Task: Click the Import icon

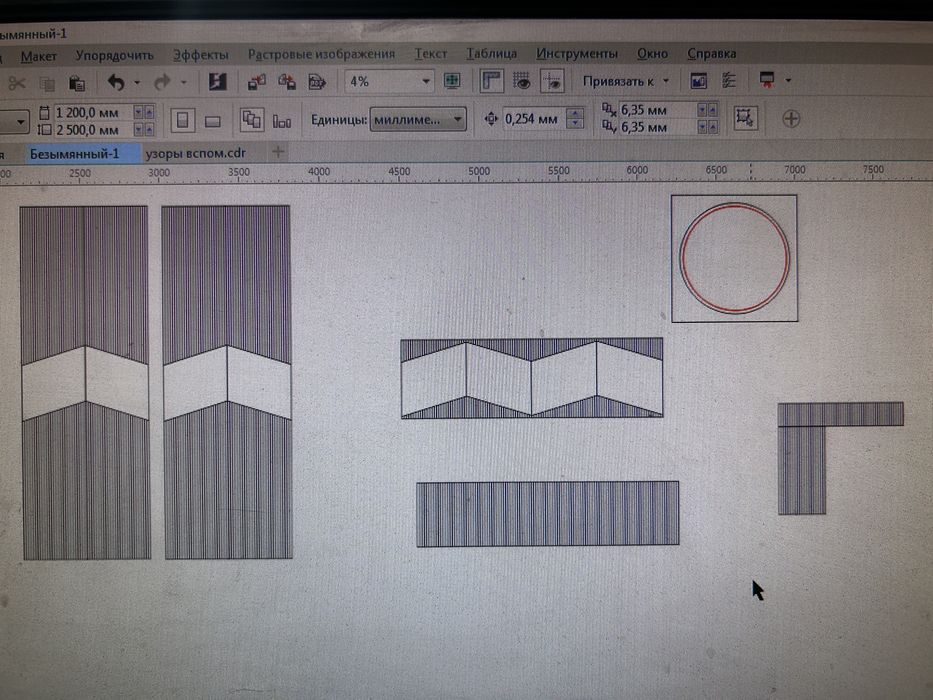Action: click(256, 82)
